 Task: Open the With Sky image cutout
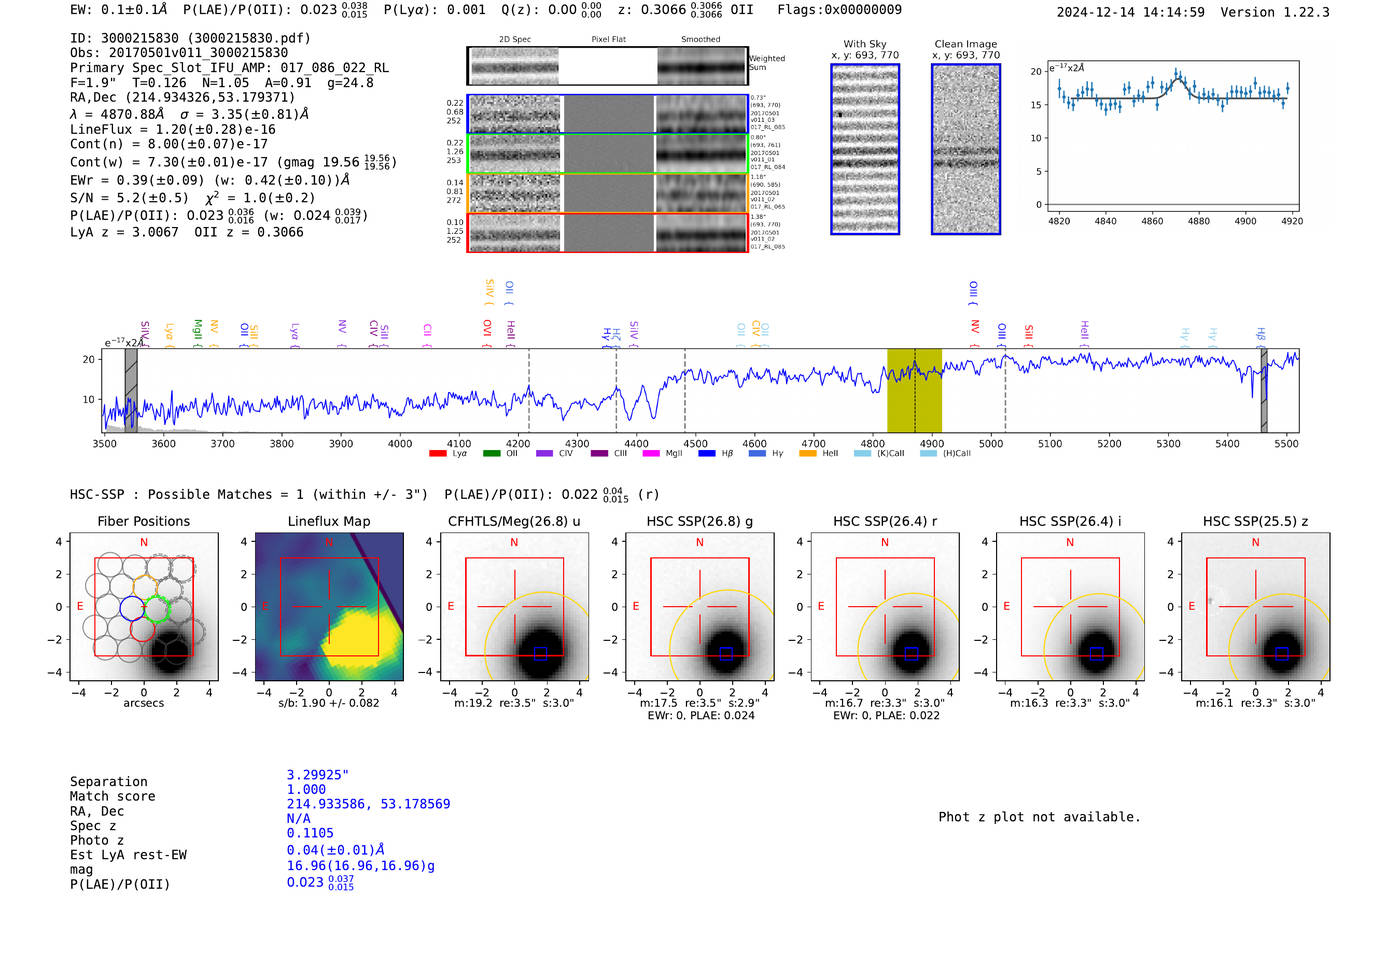865,149
